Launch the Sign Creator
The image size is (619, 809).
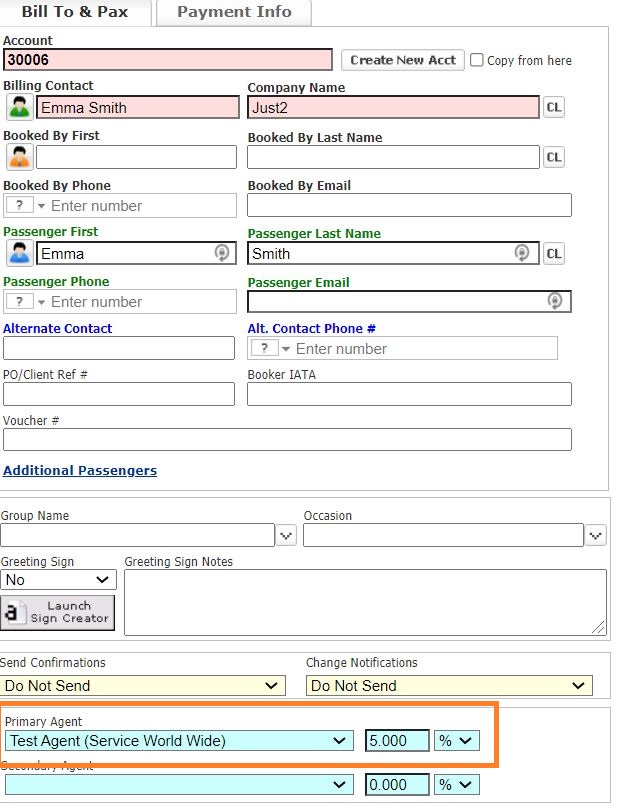point(58,612)
